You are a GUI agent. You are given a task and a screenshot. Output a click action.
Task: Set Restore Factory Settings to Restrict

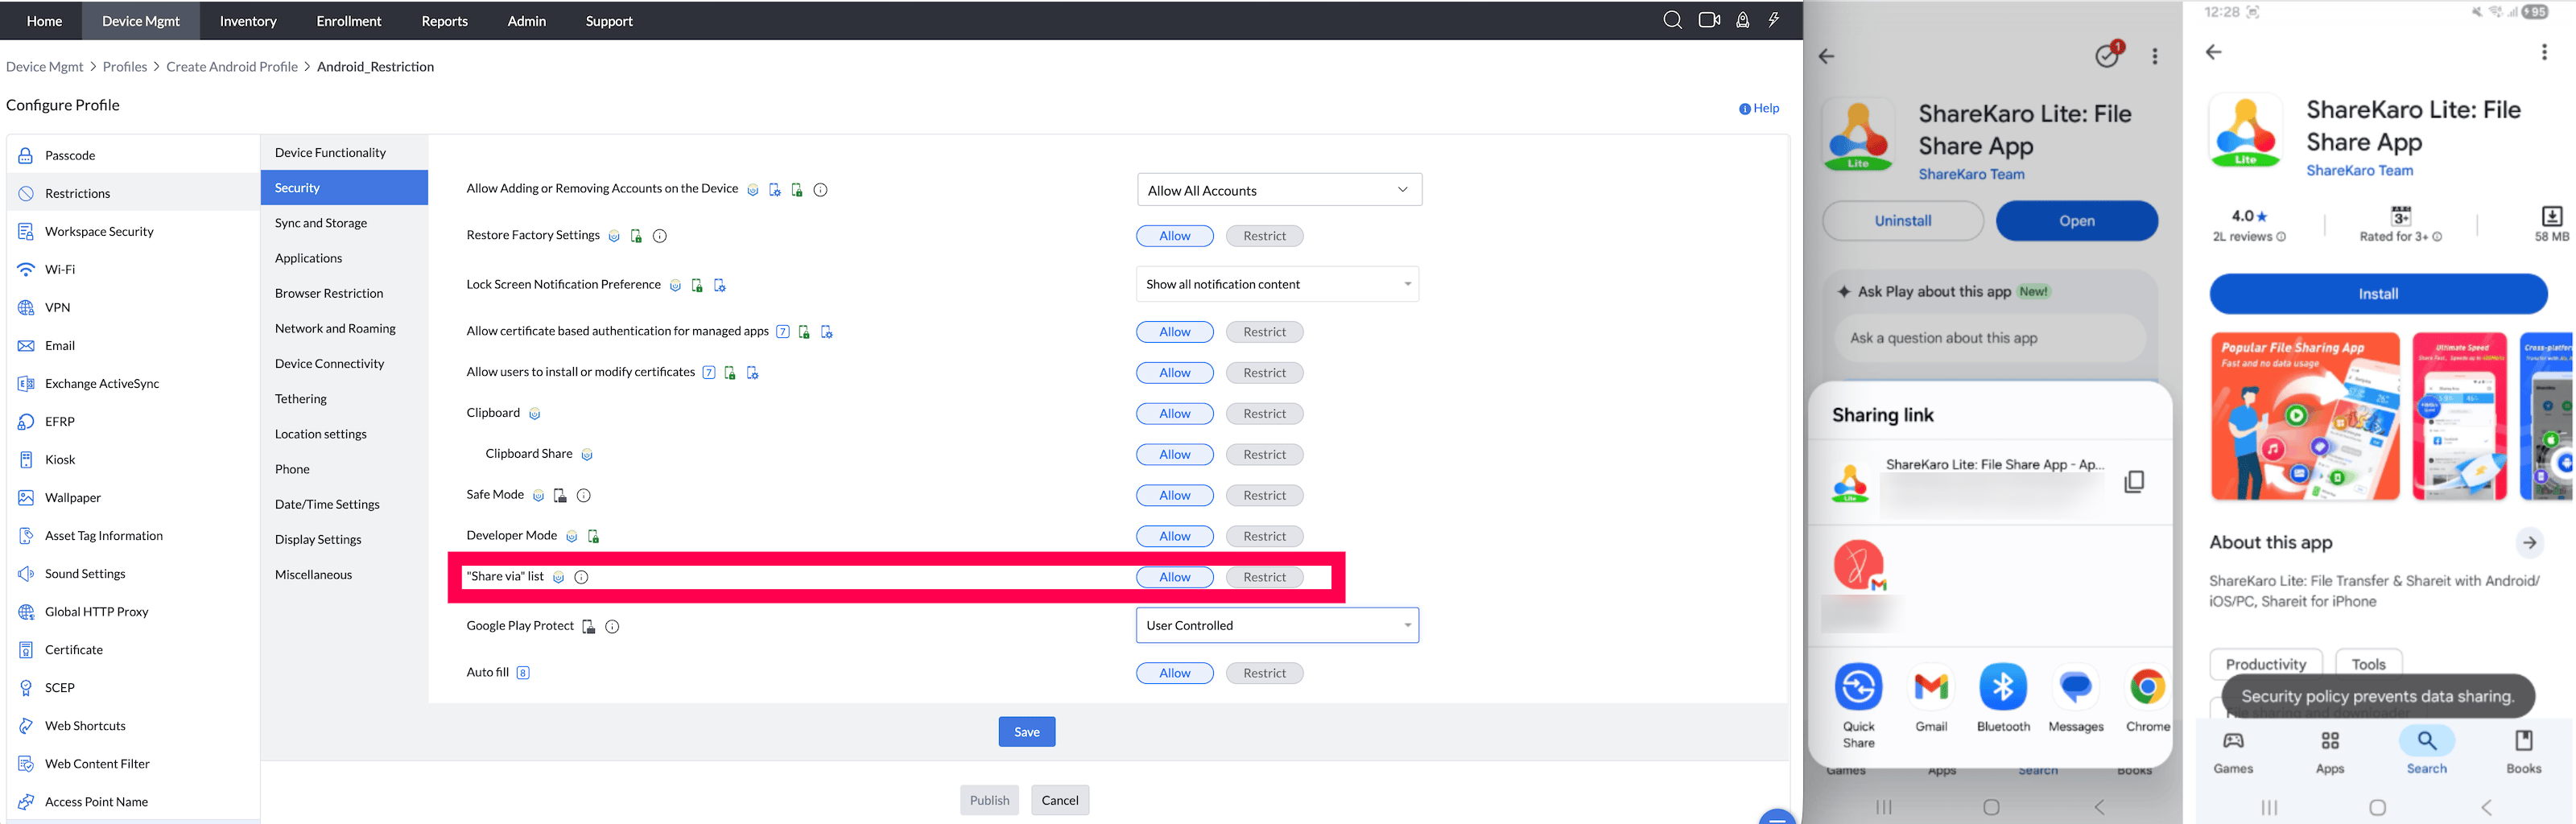pos(1265,236)
